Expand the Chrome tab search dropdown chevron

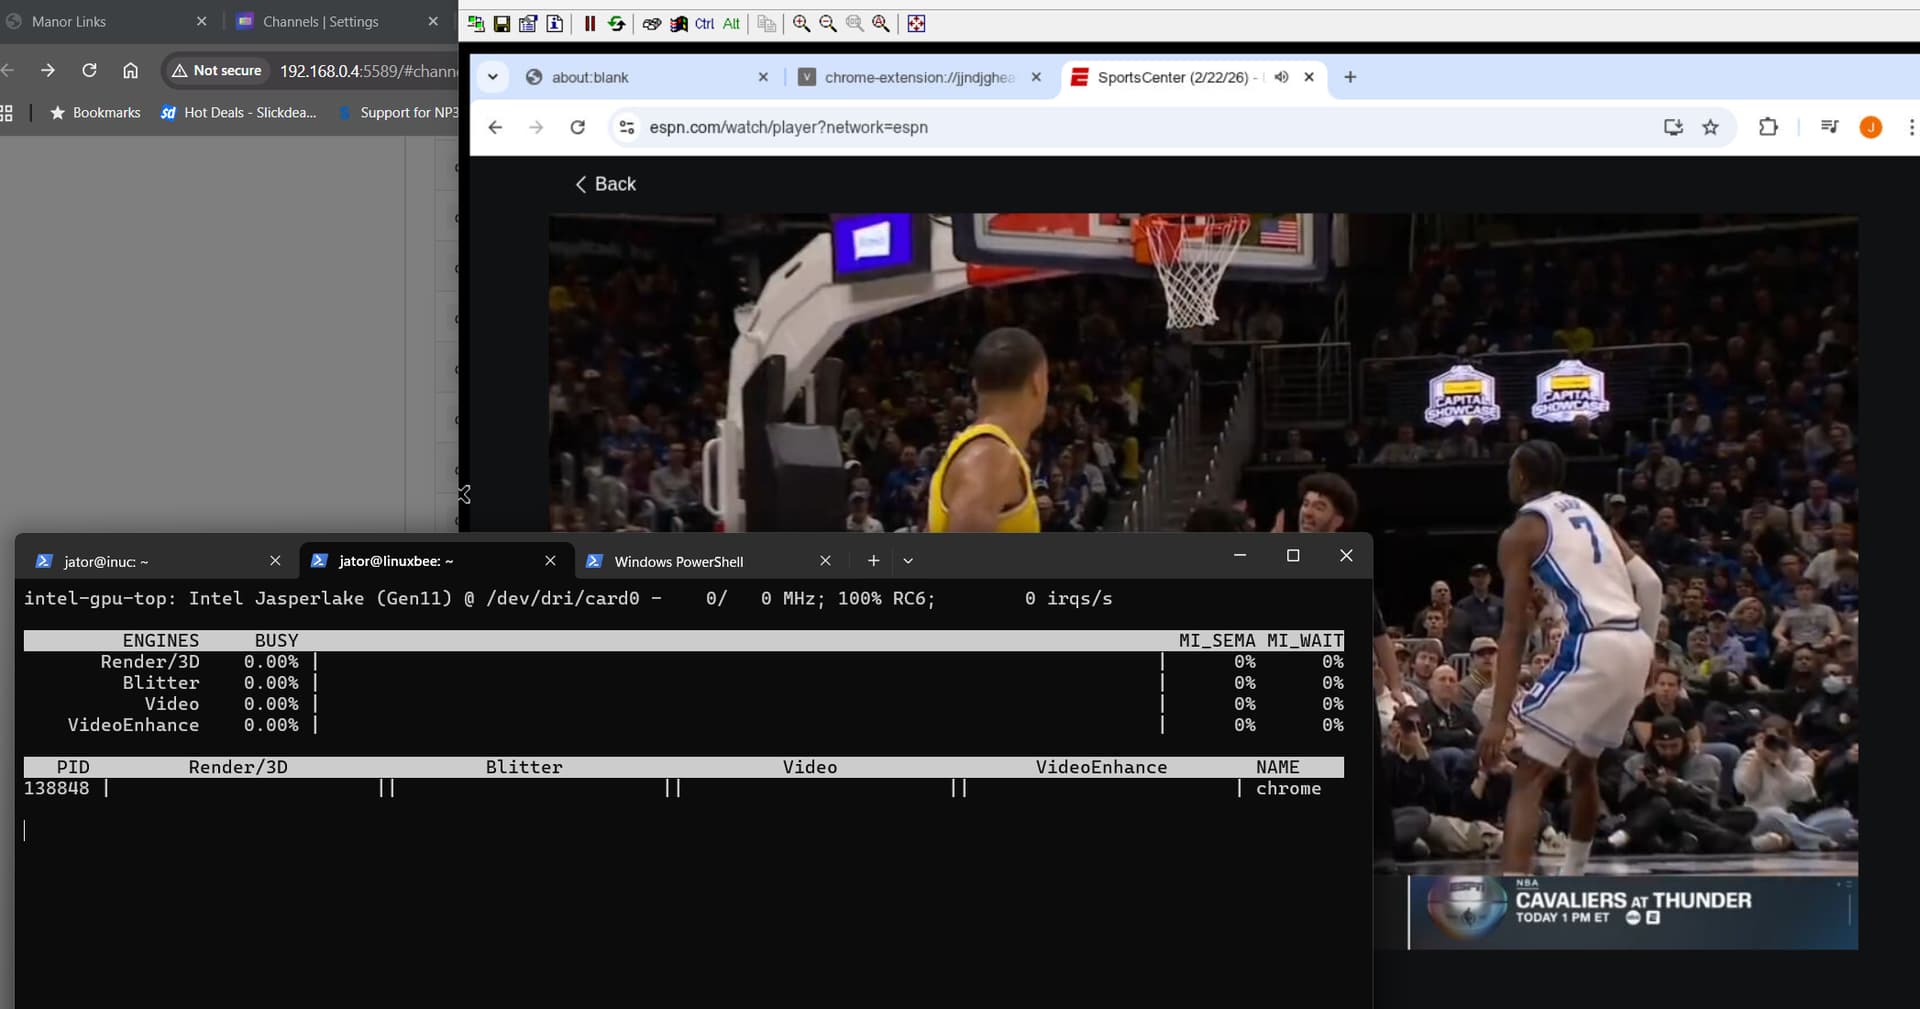492,77
